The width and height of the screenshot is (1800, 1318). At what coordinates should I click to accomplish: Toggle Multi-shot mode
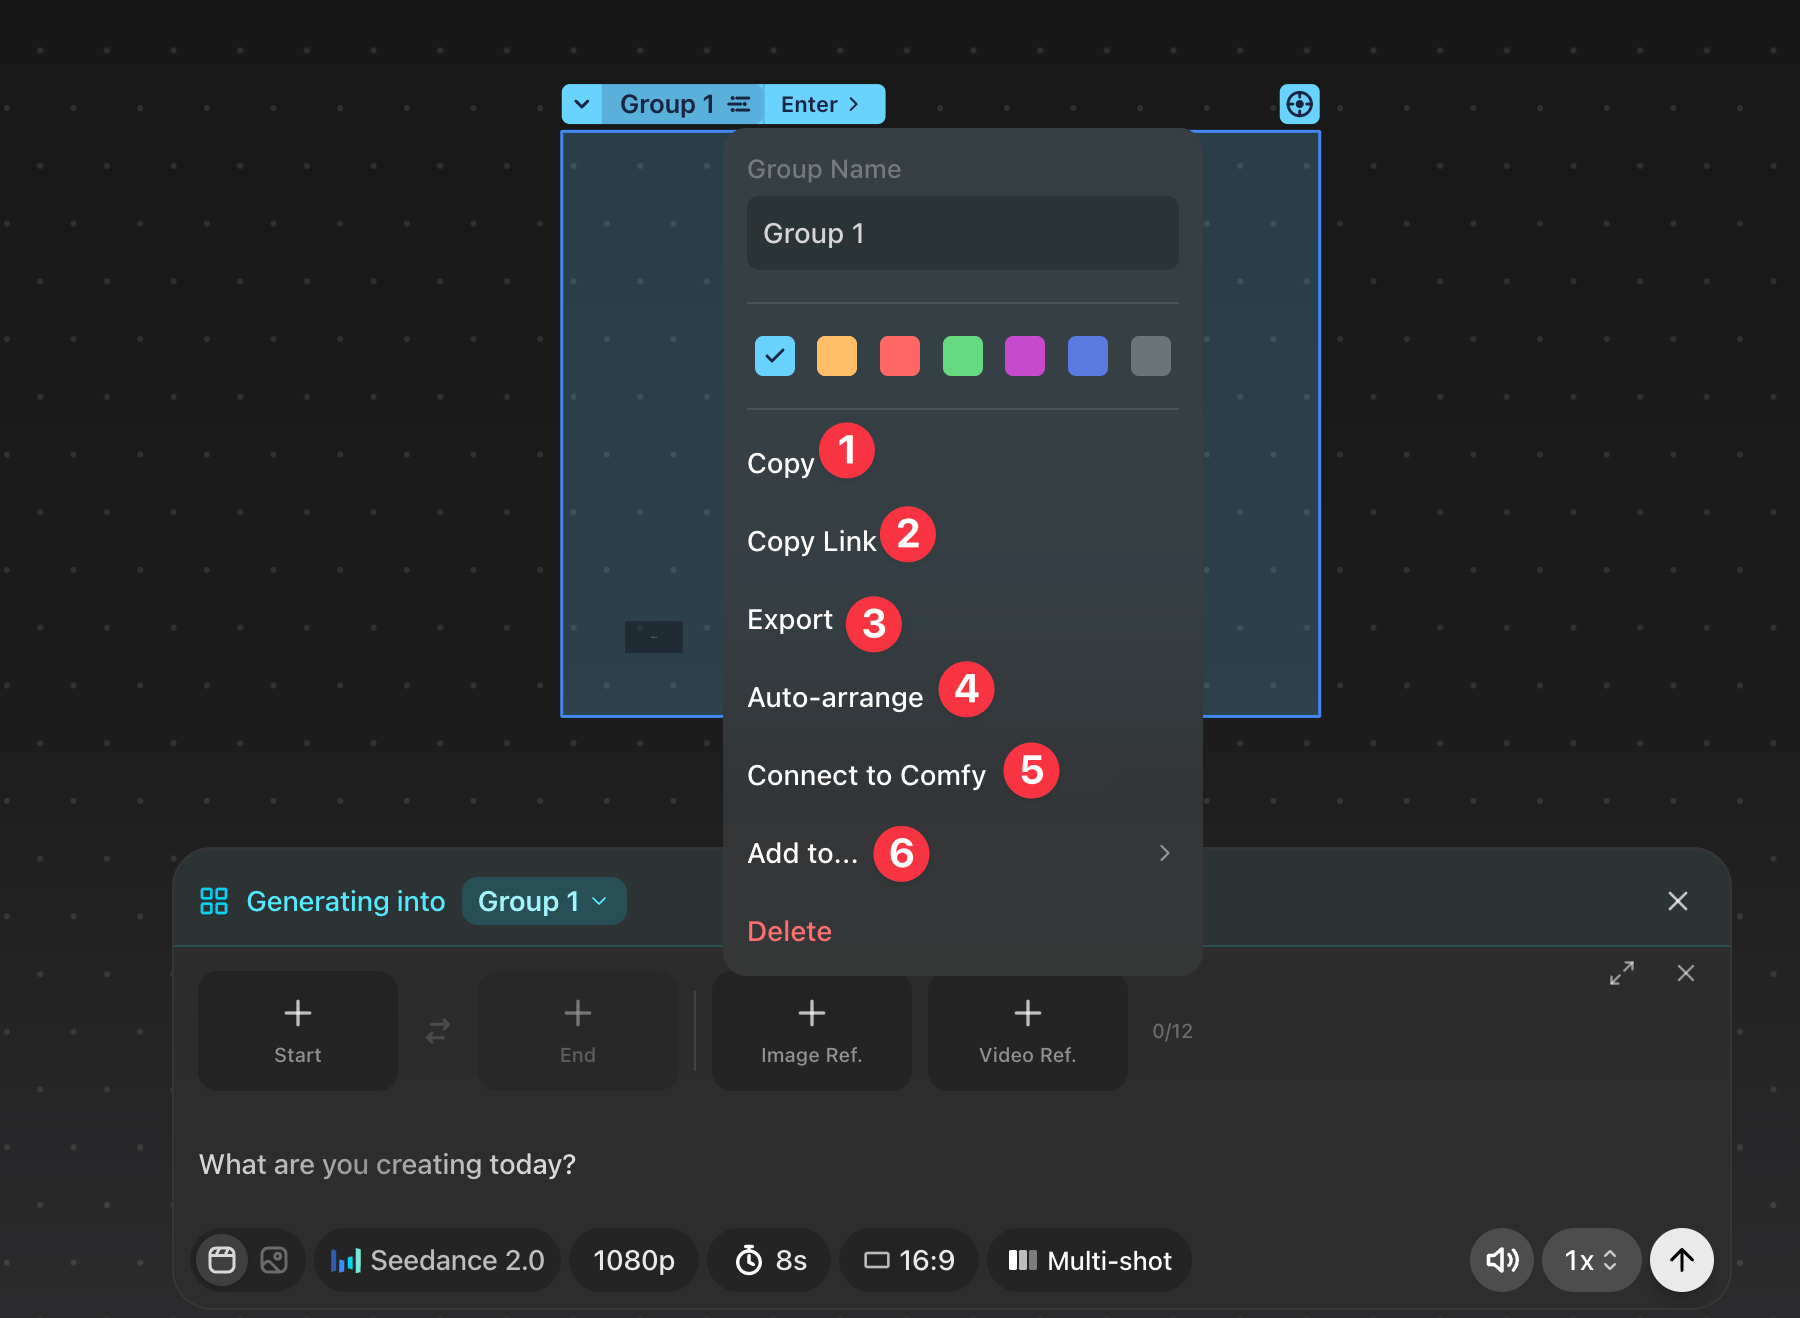pyautogui.click(x=1089, y=1260)
